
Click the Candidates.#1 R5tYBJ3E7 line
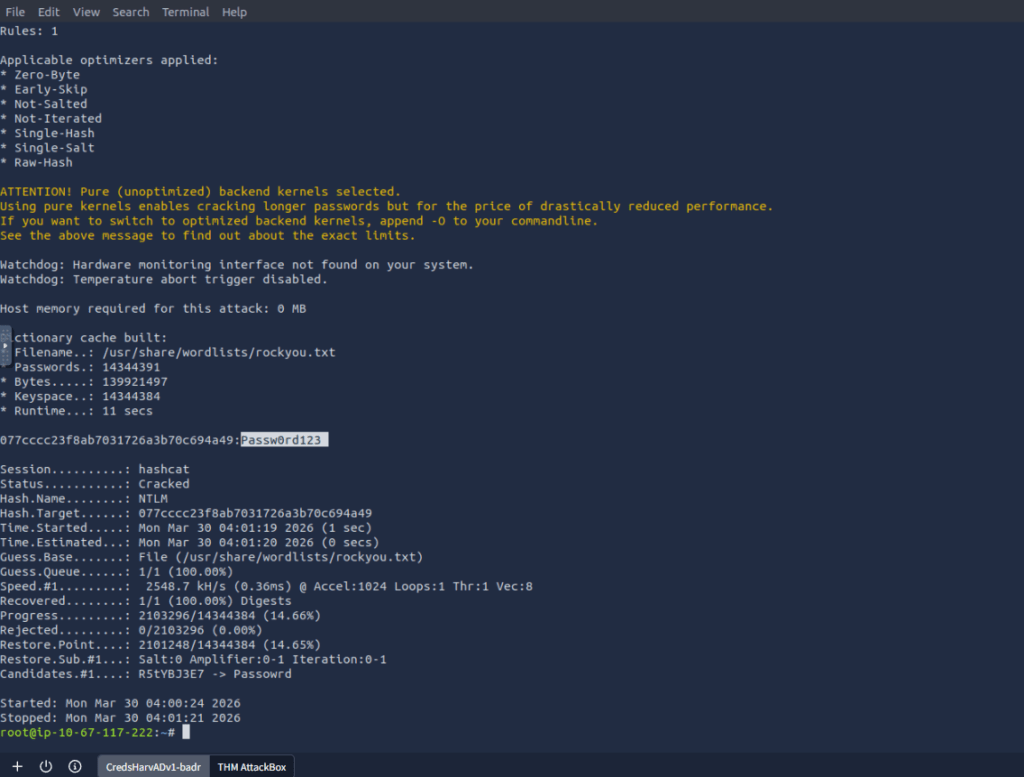[x=146, y=674]
